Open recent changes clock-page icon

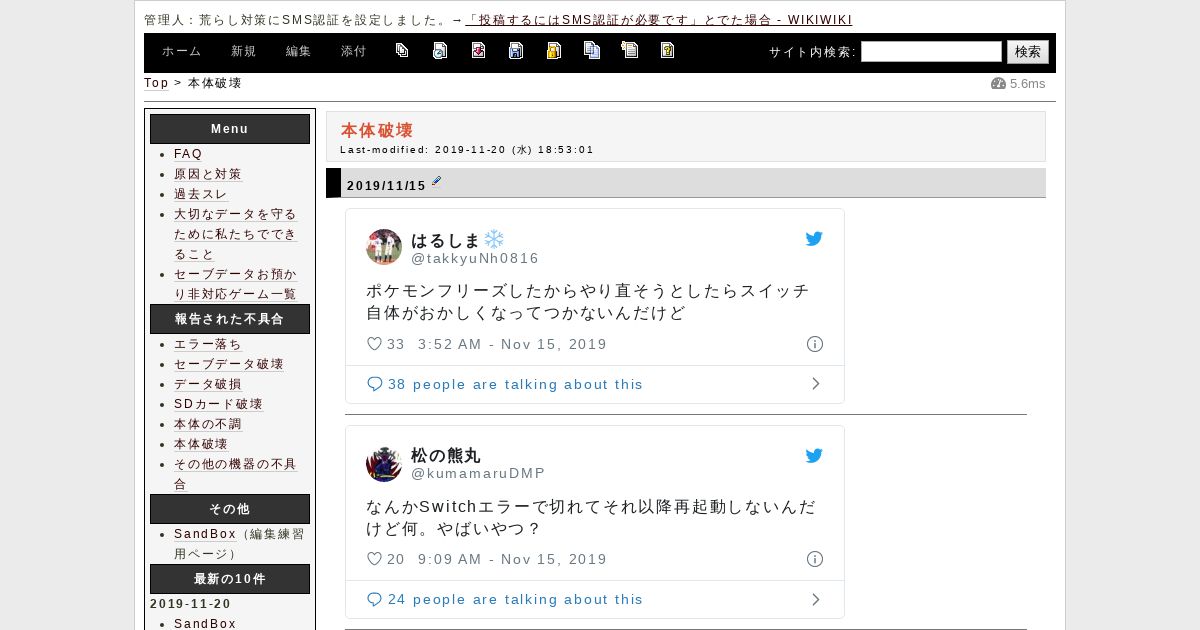440,50
